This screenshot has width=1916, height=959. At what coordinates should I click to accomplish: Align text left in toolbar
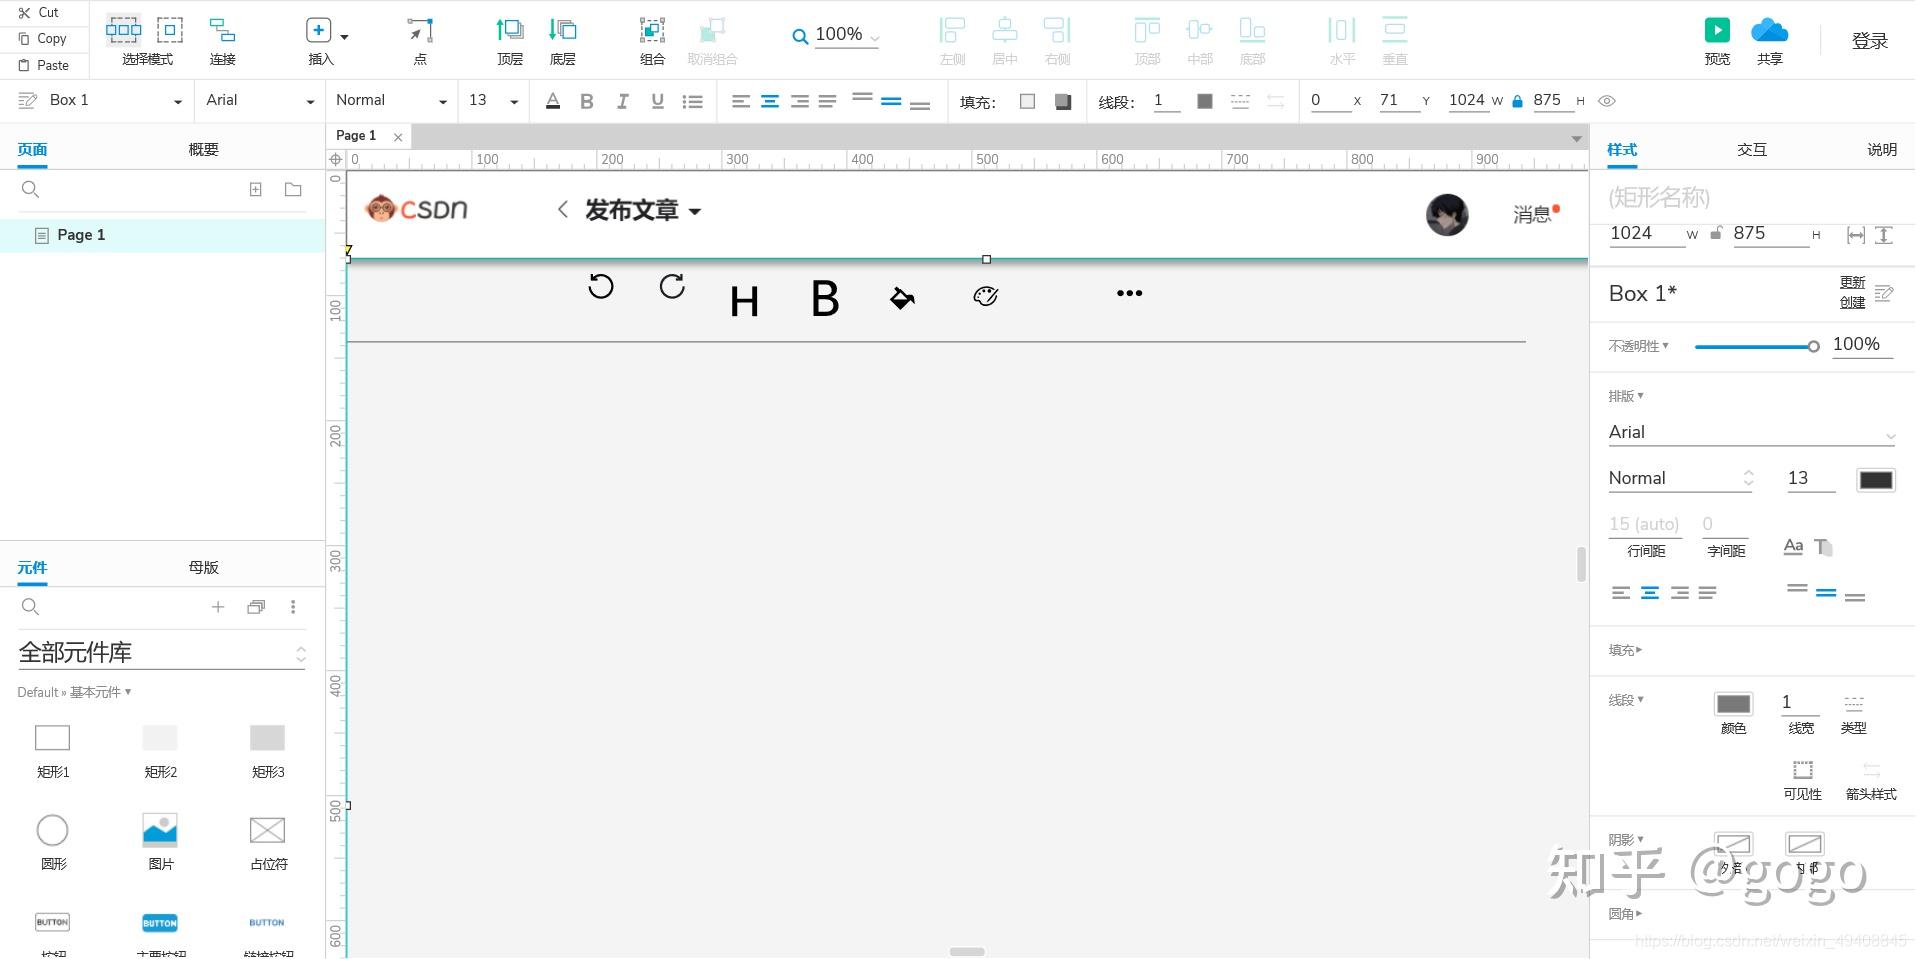click(x=741, y=101)
